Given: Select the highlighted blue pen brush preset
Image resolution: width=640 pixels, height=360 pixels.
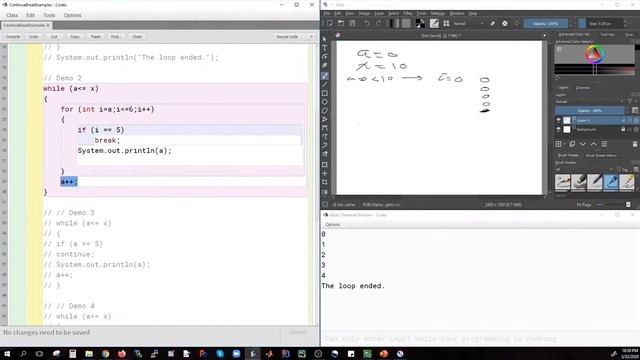Looking at the screenshot, I should 611,182.
